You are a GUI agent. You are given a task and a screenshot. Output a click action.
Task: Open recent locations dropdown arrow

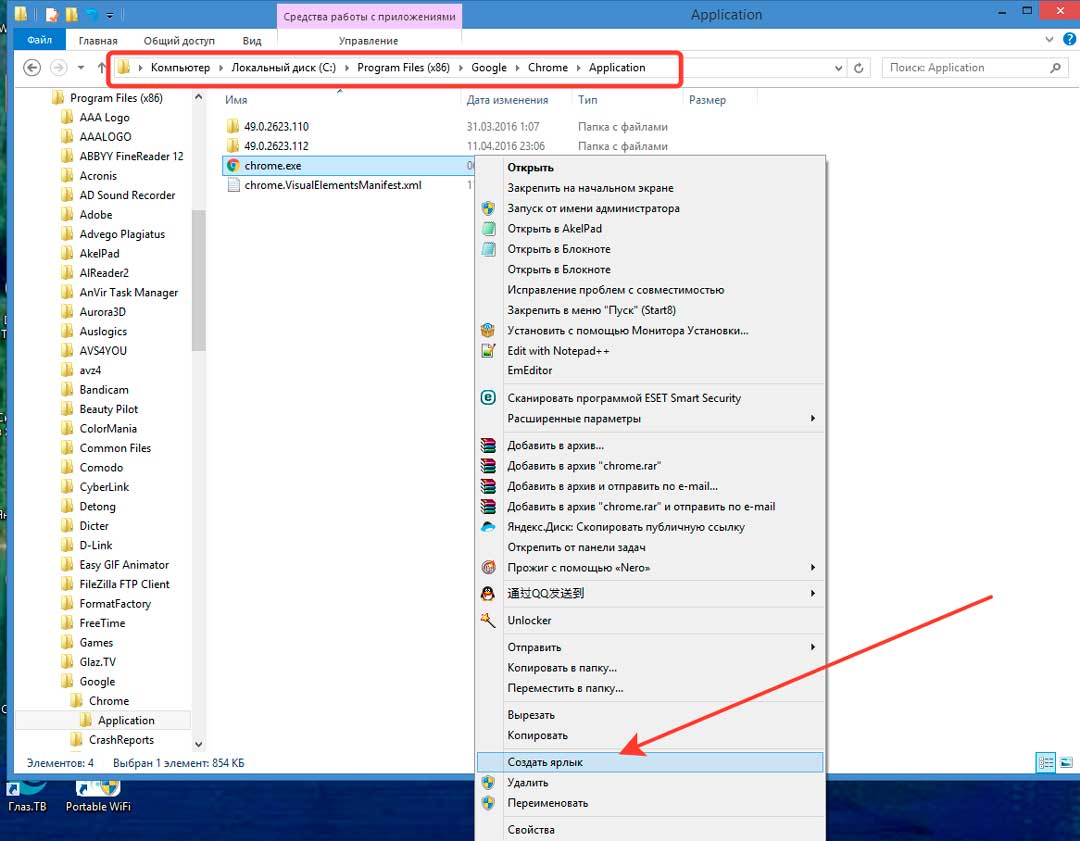[x=81, y=68]
